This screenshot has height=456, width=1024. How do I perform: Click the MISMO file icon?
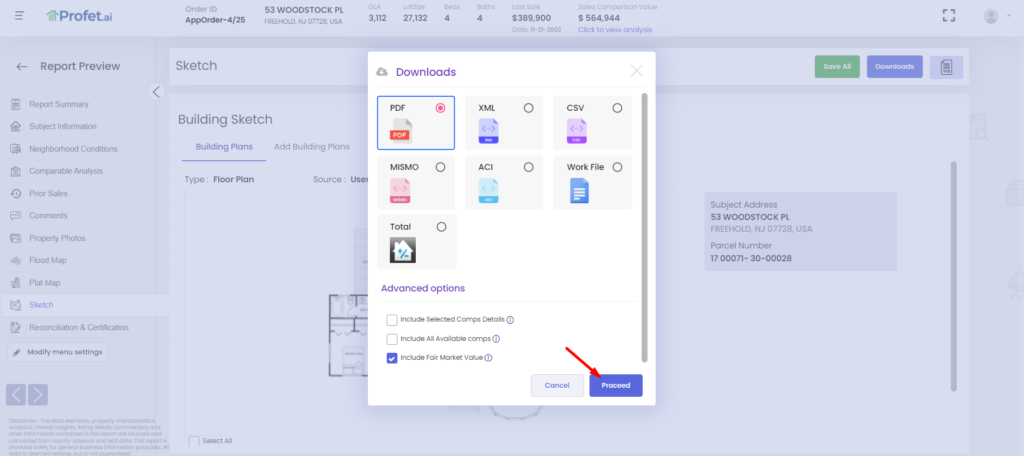click(x=400, y=190)
